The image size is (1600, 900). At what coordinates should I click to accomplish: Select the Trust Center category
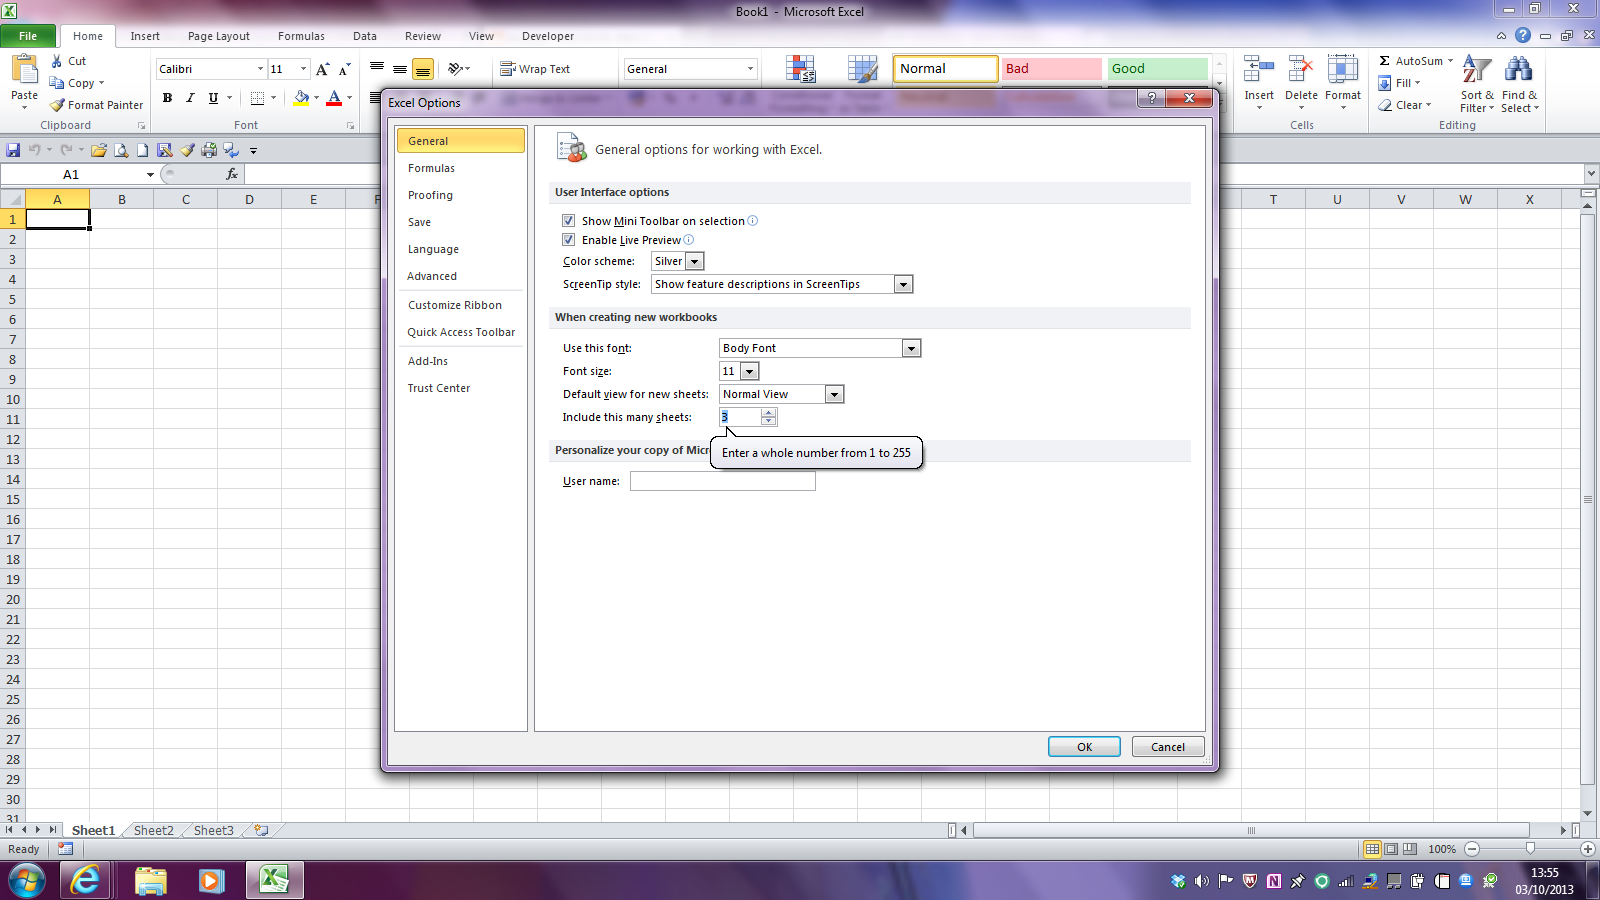click(438, 387)
